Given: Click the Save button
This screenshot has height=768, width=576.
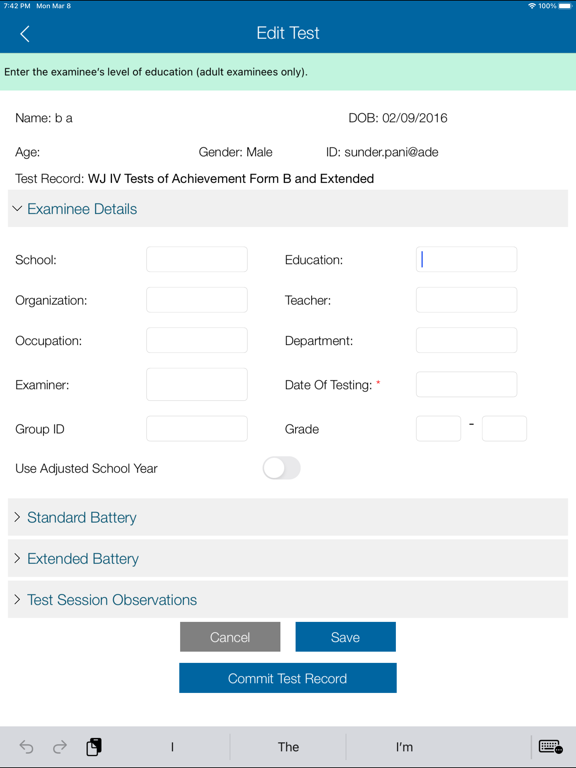Looking at the screenshot, I should (x=345, y=637).
